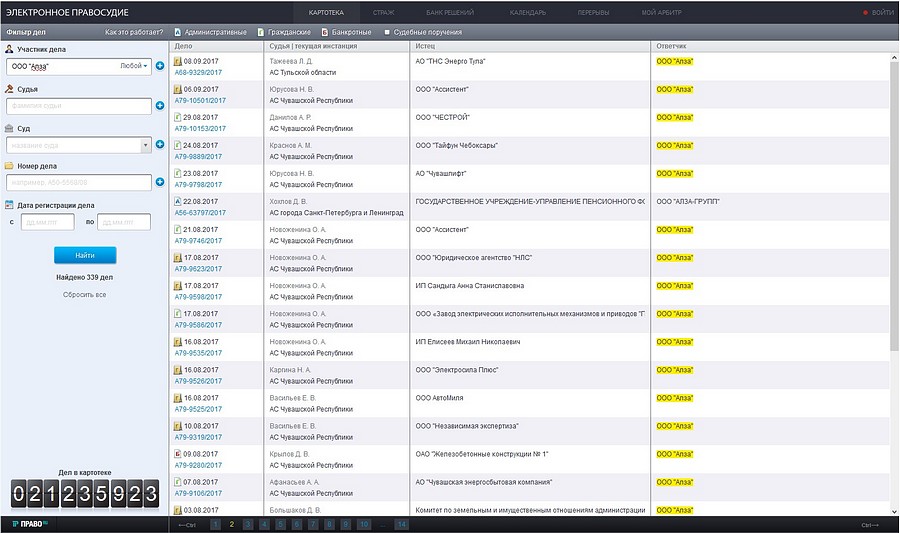Viewport: 900px width, 533px height.
Task: Open case А79-9889/2017
Action: click(198, 157)
